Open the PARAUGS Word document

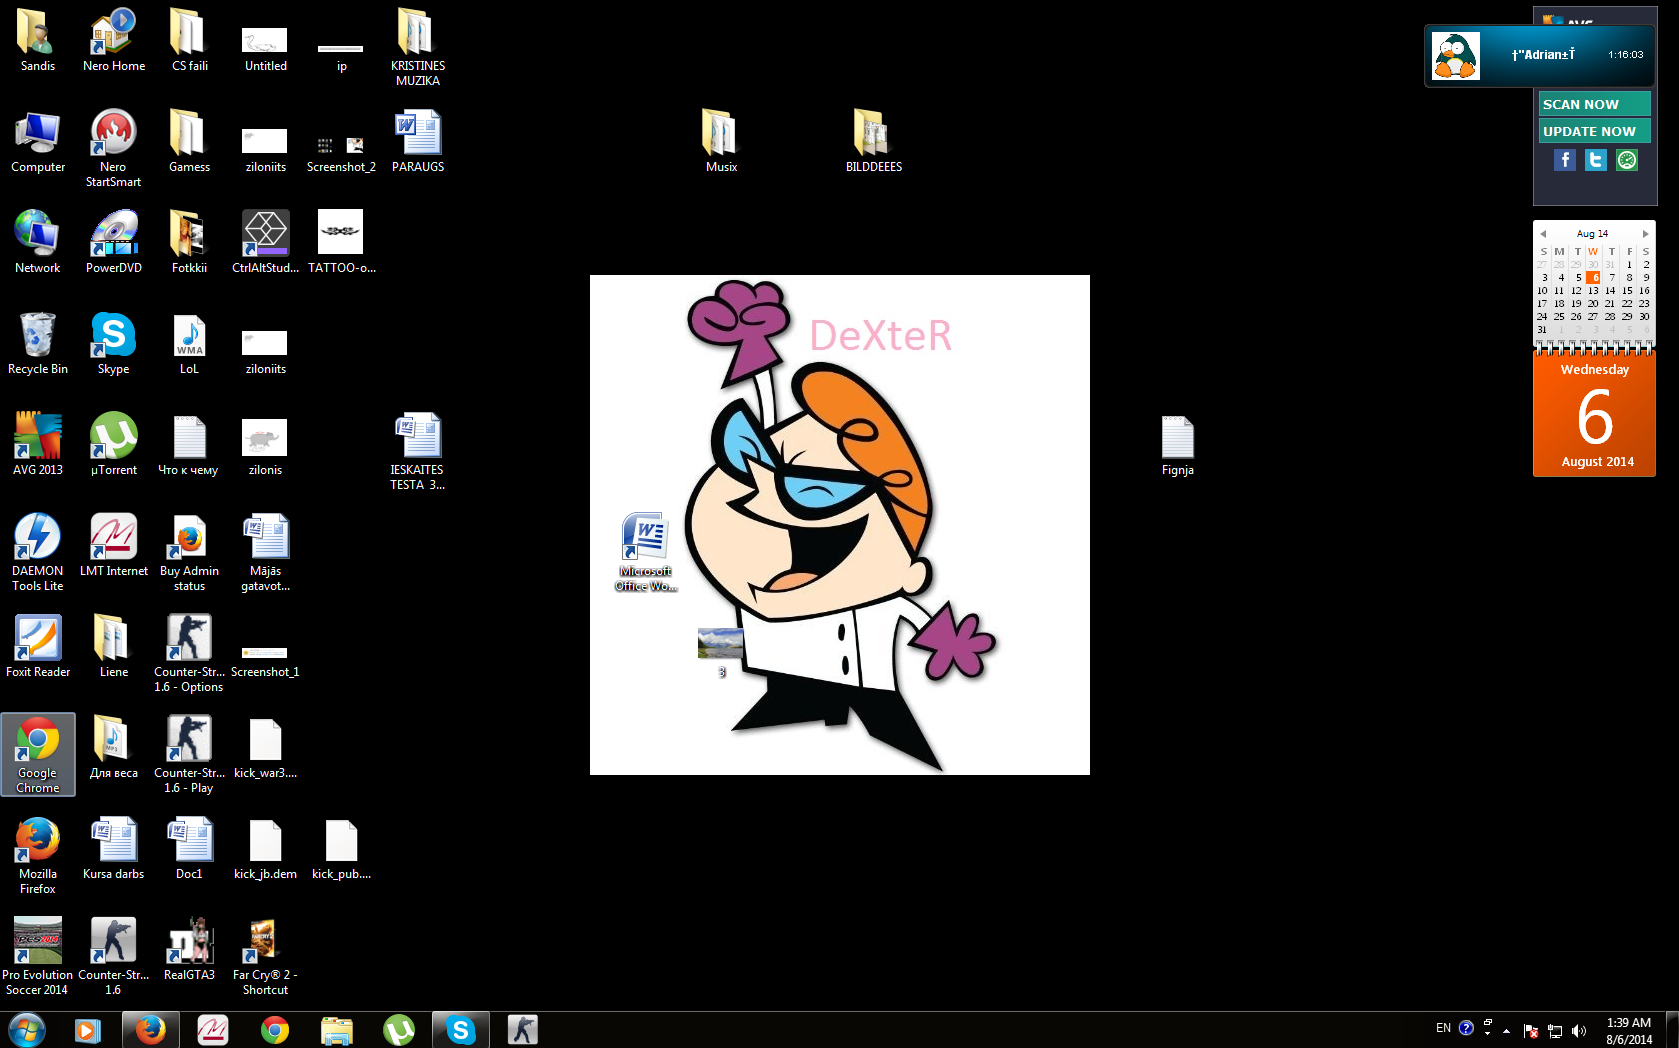point(417,142)
